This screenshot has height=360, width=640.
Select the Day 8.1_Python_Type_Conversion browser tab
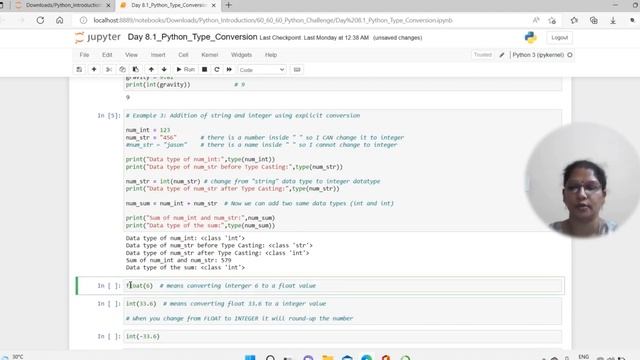[x=167, y=5]
